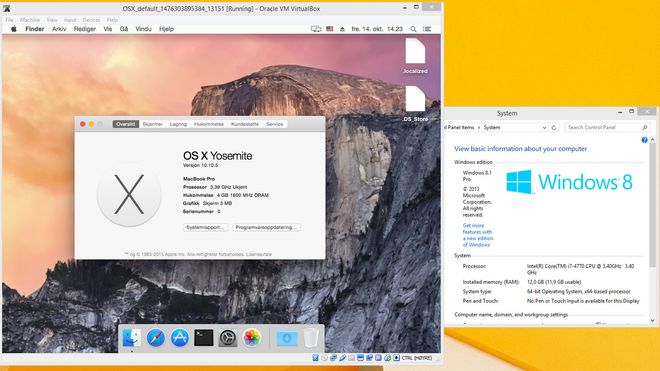The image size is (660, 371).
Task: Open VirtualBox Devices menu
Action: click(x=91, y=20)
